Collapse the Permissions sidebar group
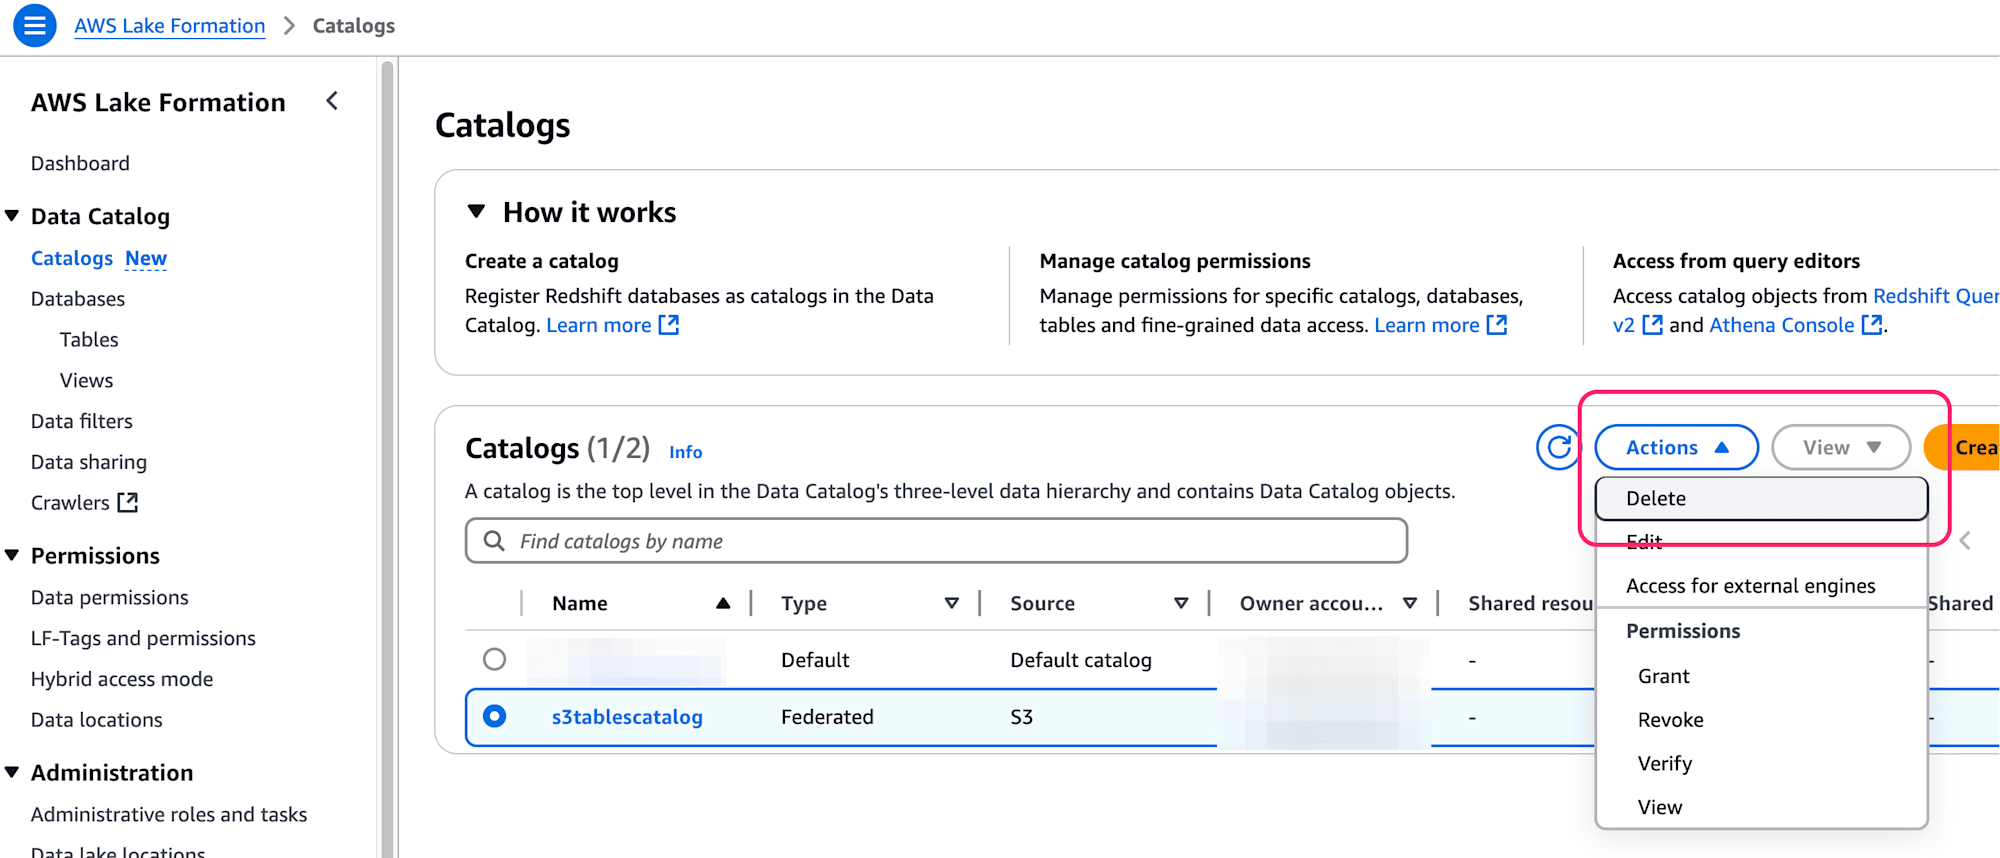 click(12, 555)
